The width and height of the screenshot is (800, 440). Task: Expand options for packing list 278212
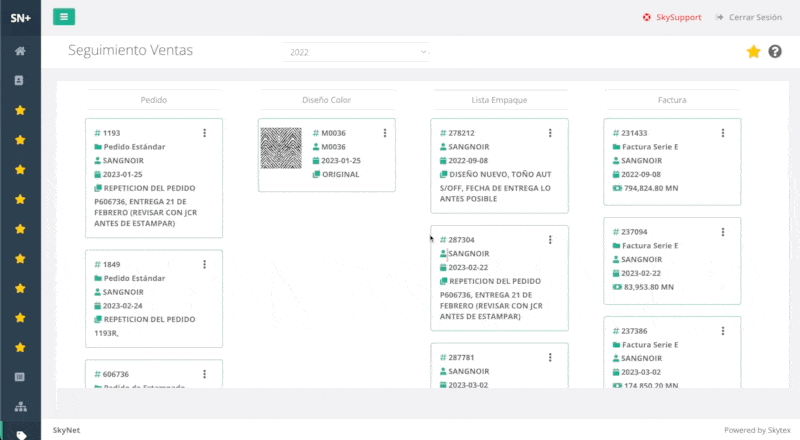550,133
